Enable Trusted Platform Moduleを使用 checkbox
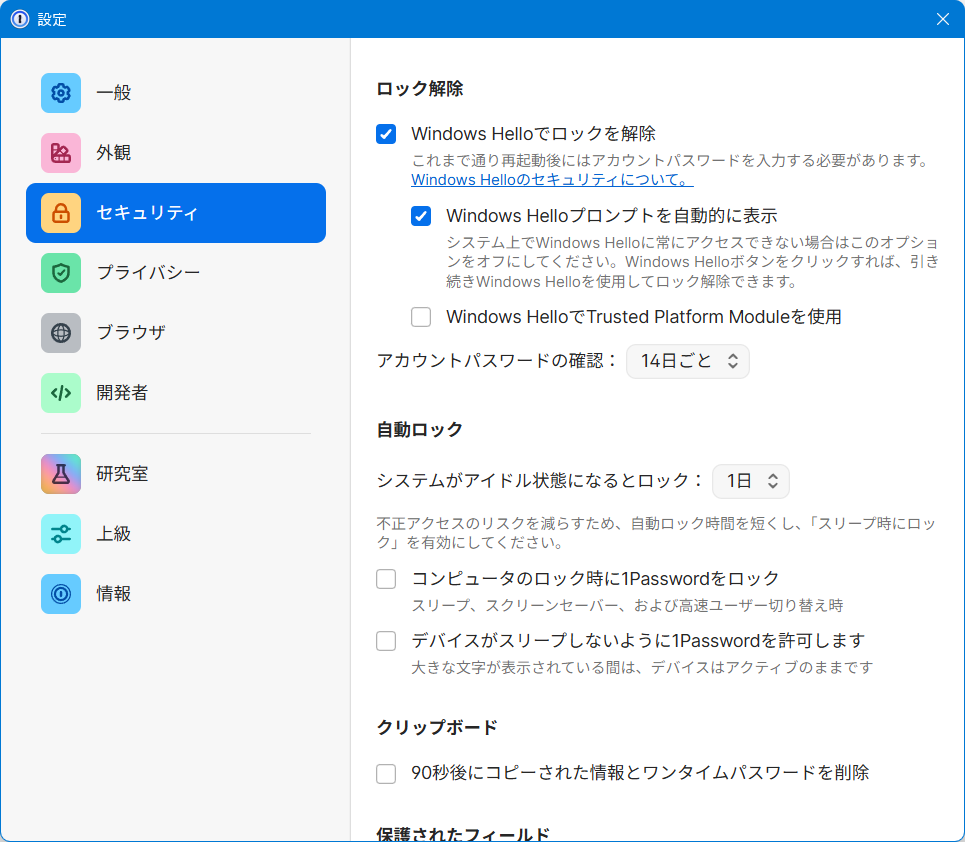 (x=421, y=317)
